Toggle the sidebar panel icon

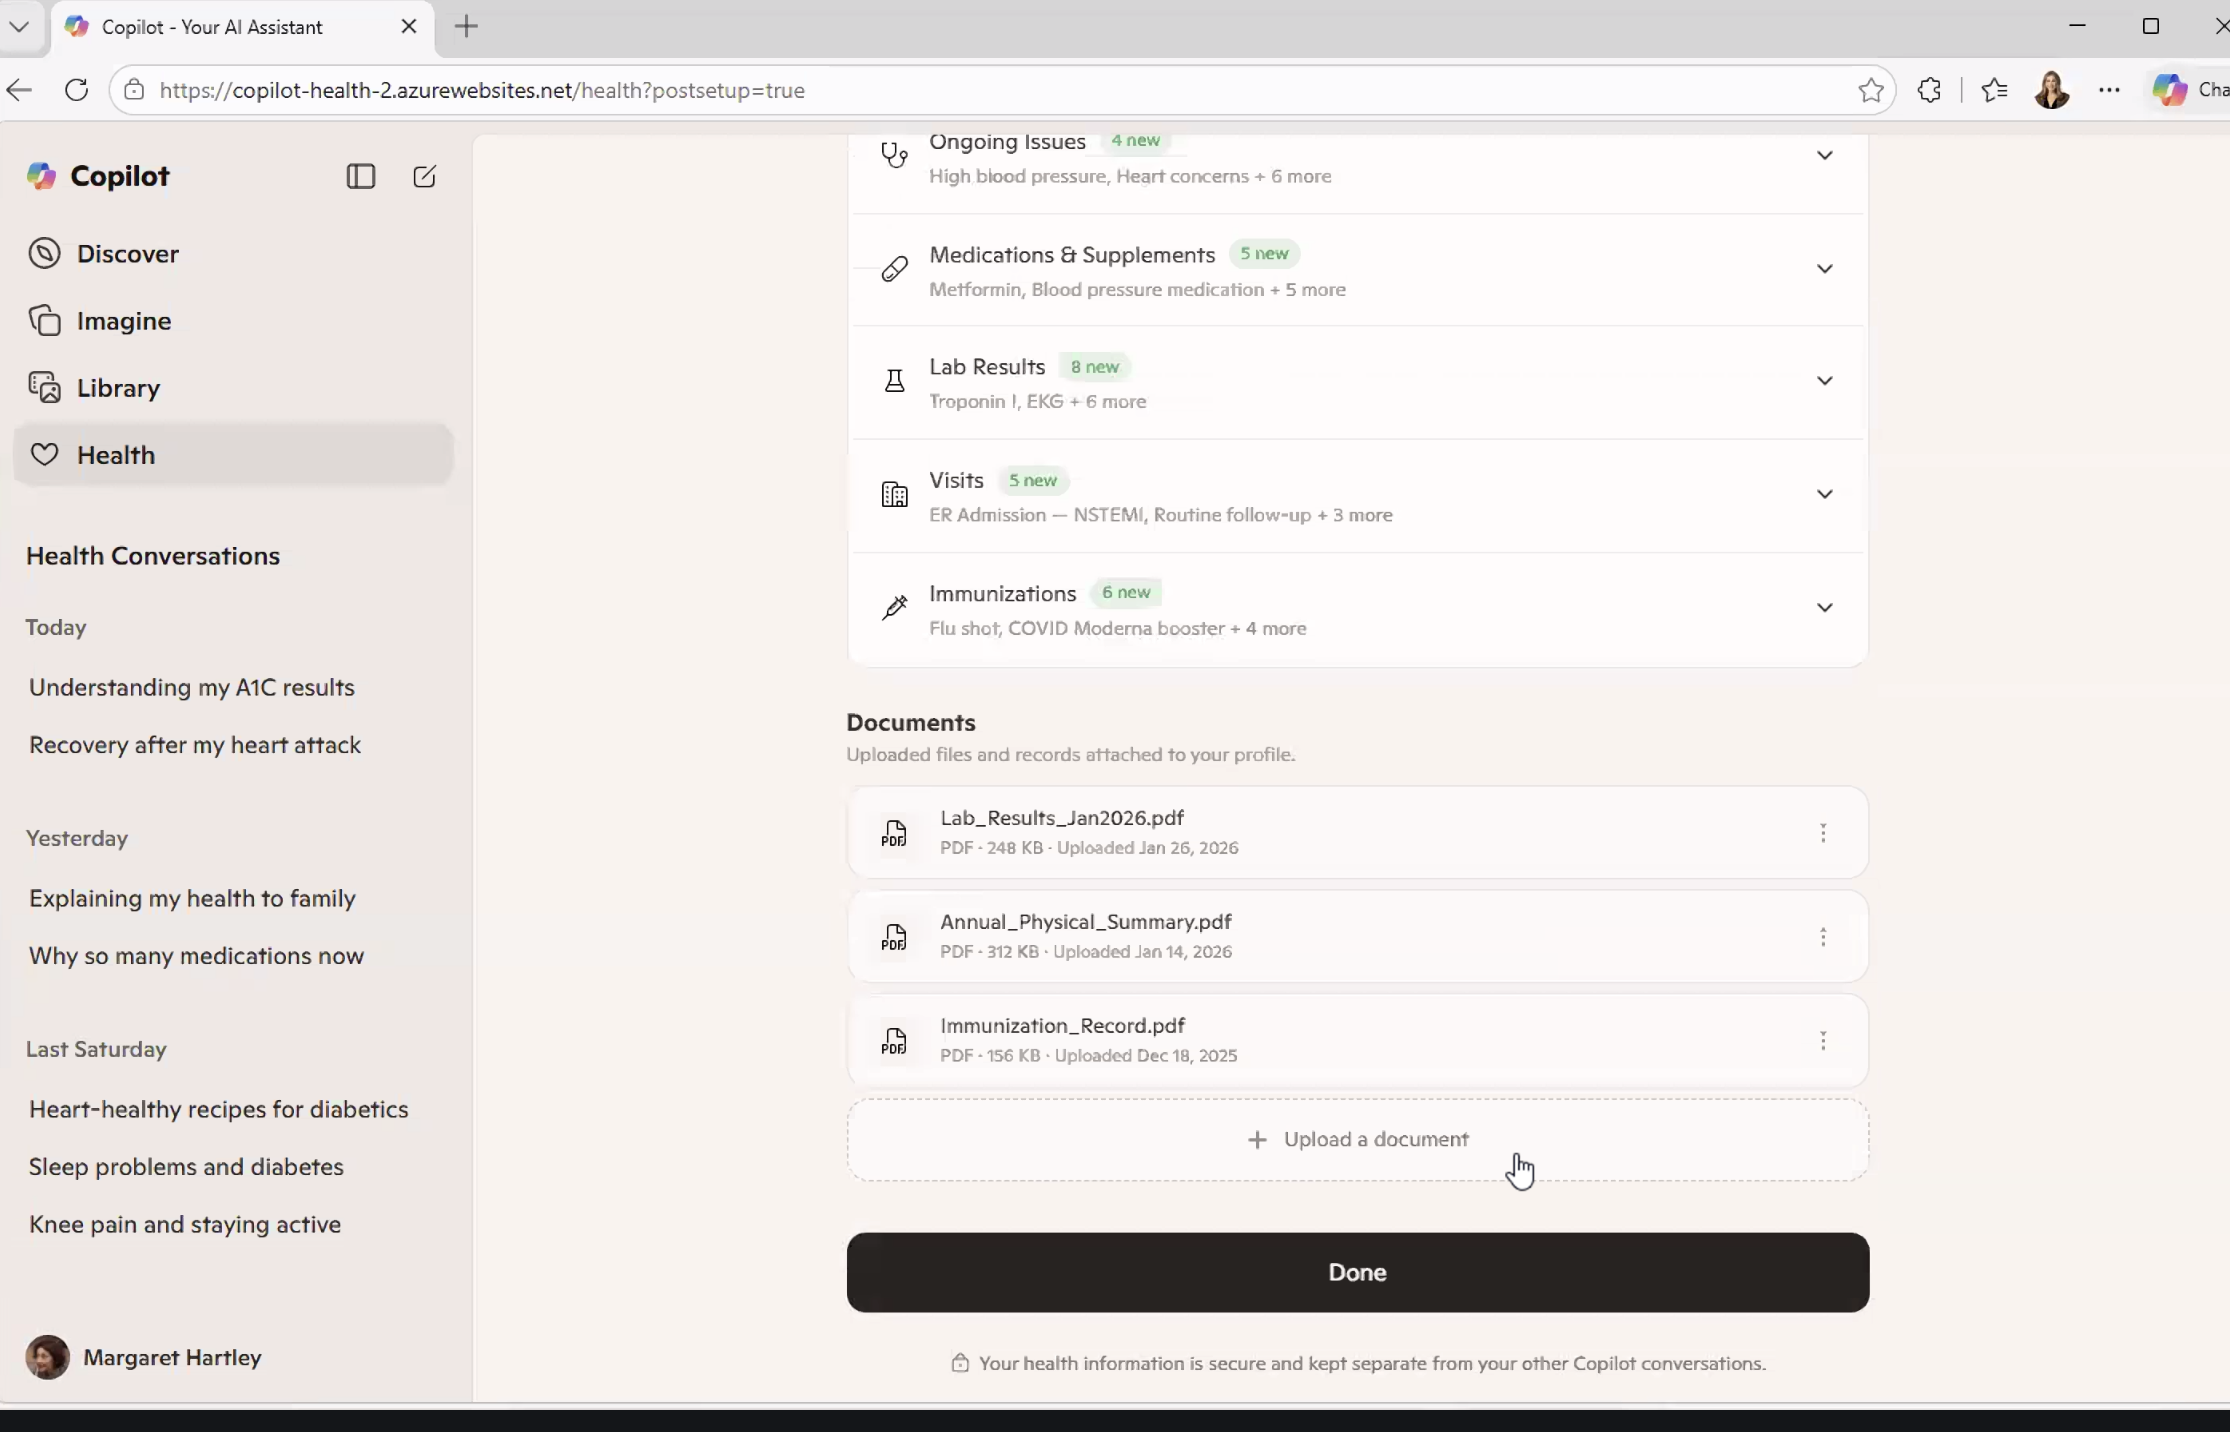[x=361, y=177]
